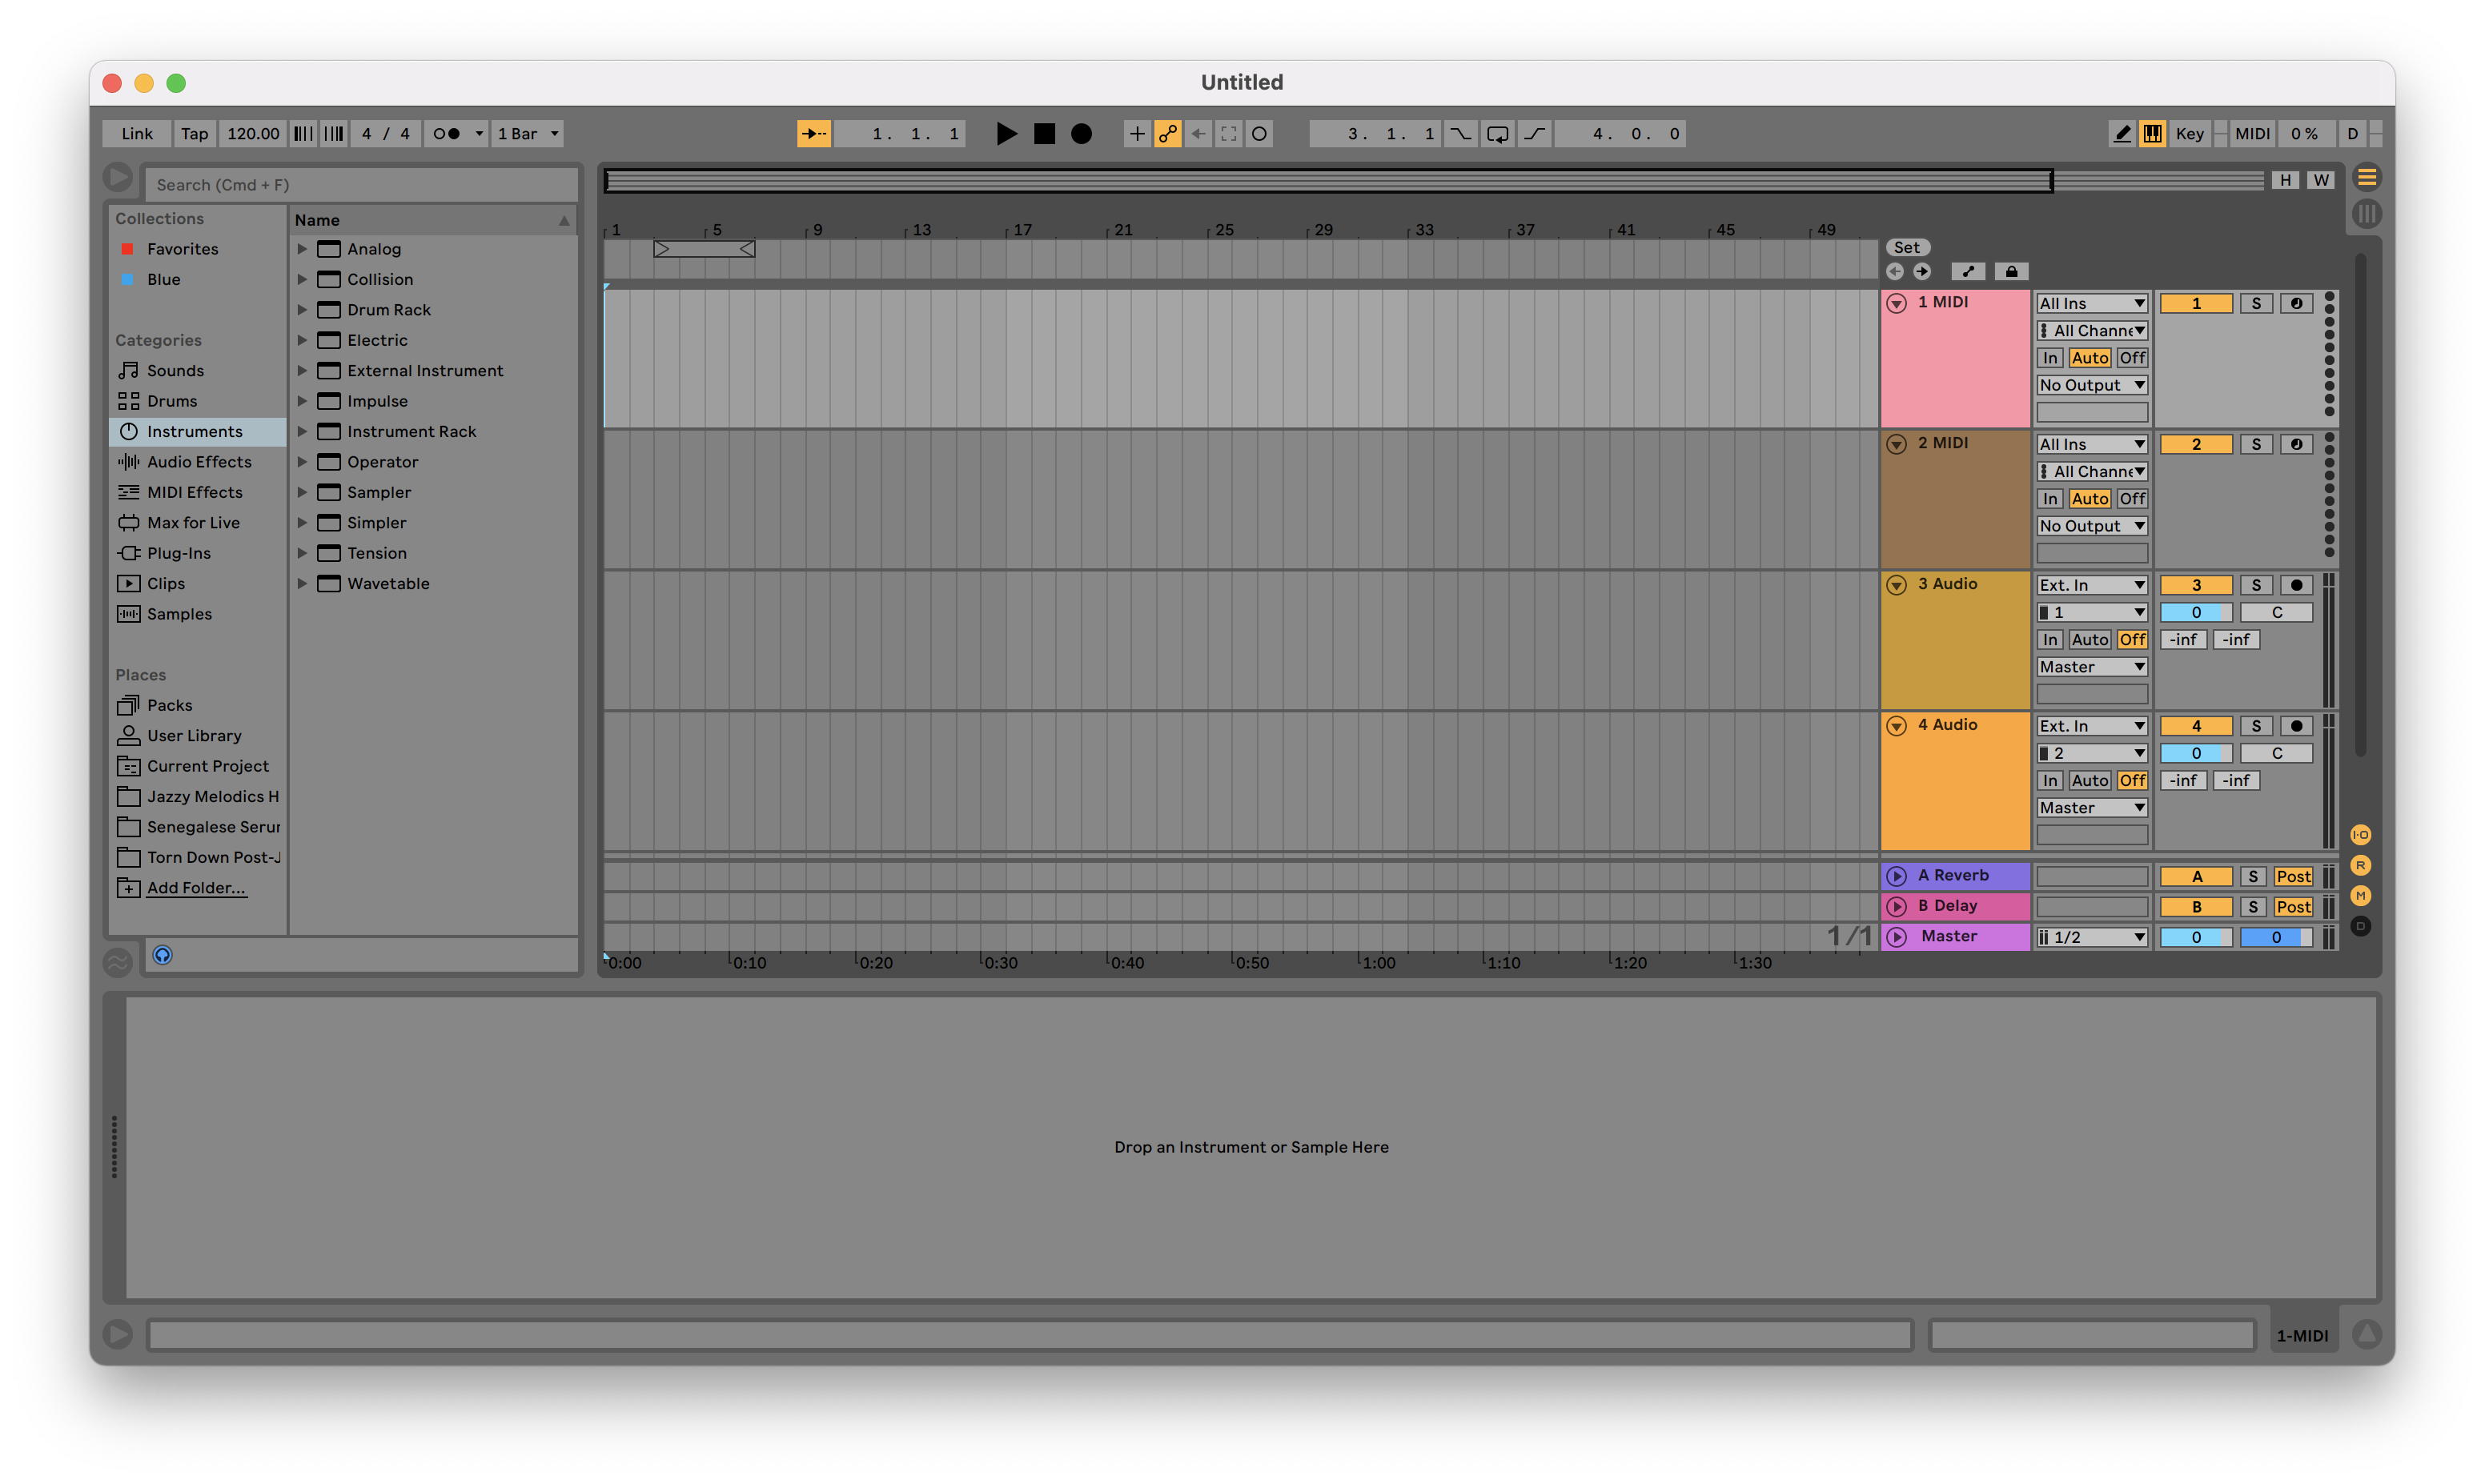Fold the 1 MIDI track
The image size is (2485, 1484).
pos(1896,303)
